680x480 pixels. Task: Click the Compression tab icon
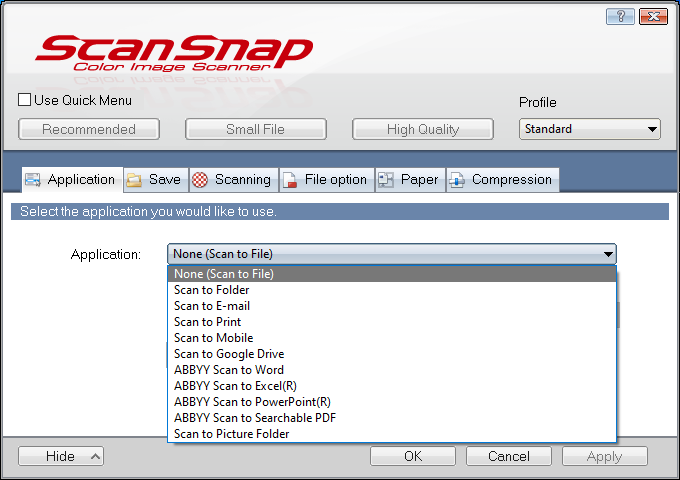pos(457,180)
